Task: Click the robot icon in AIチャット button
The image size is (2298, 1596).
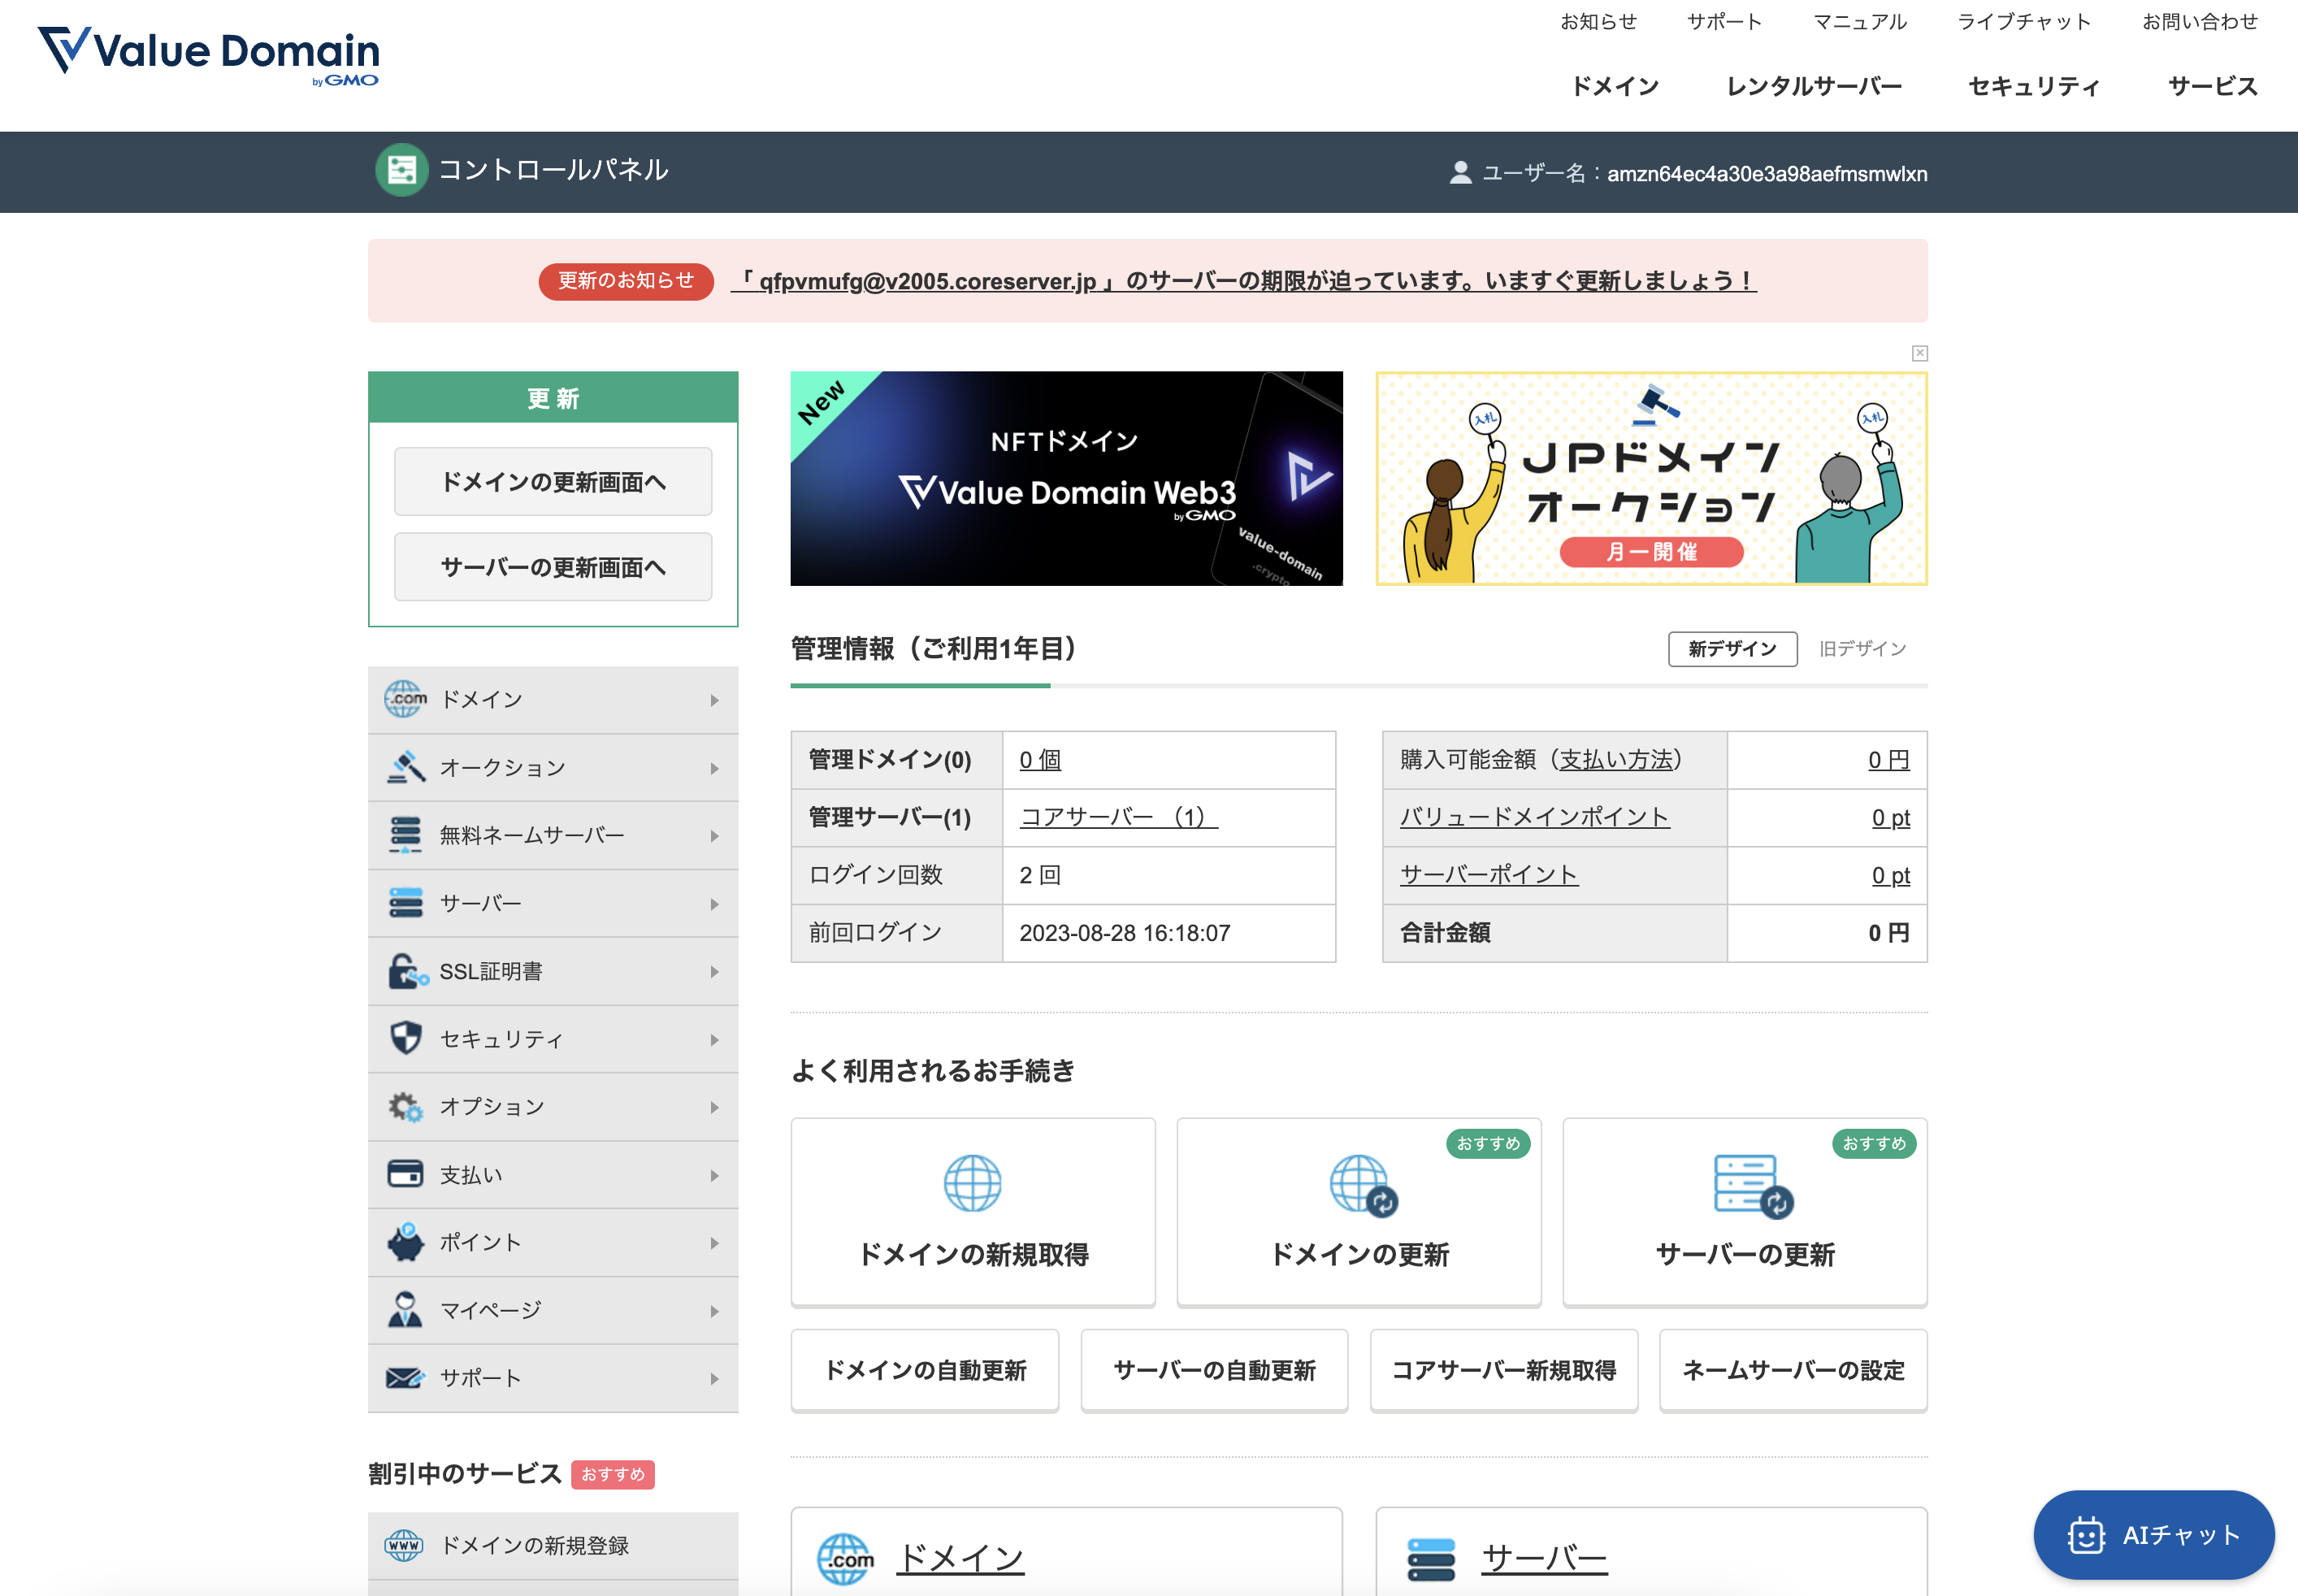Action: click(2086, 1535)
